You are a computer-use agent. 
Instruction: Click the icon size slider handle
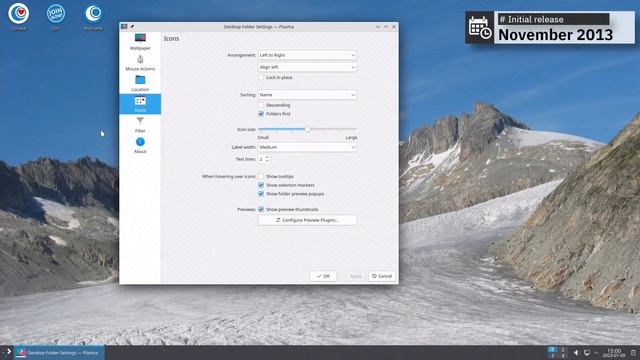tap(308, 129)
